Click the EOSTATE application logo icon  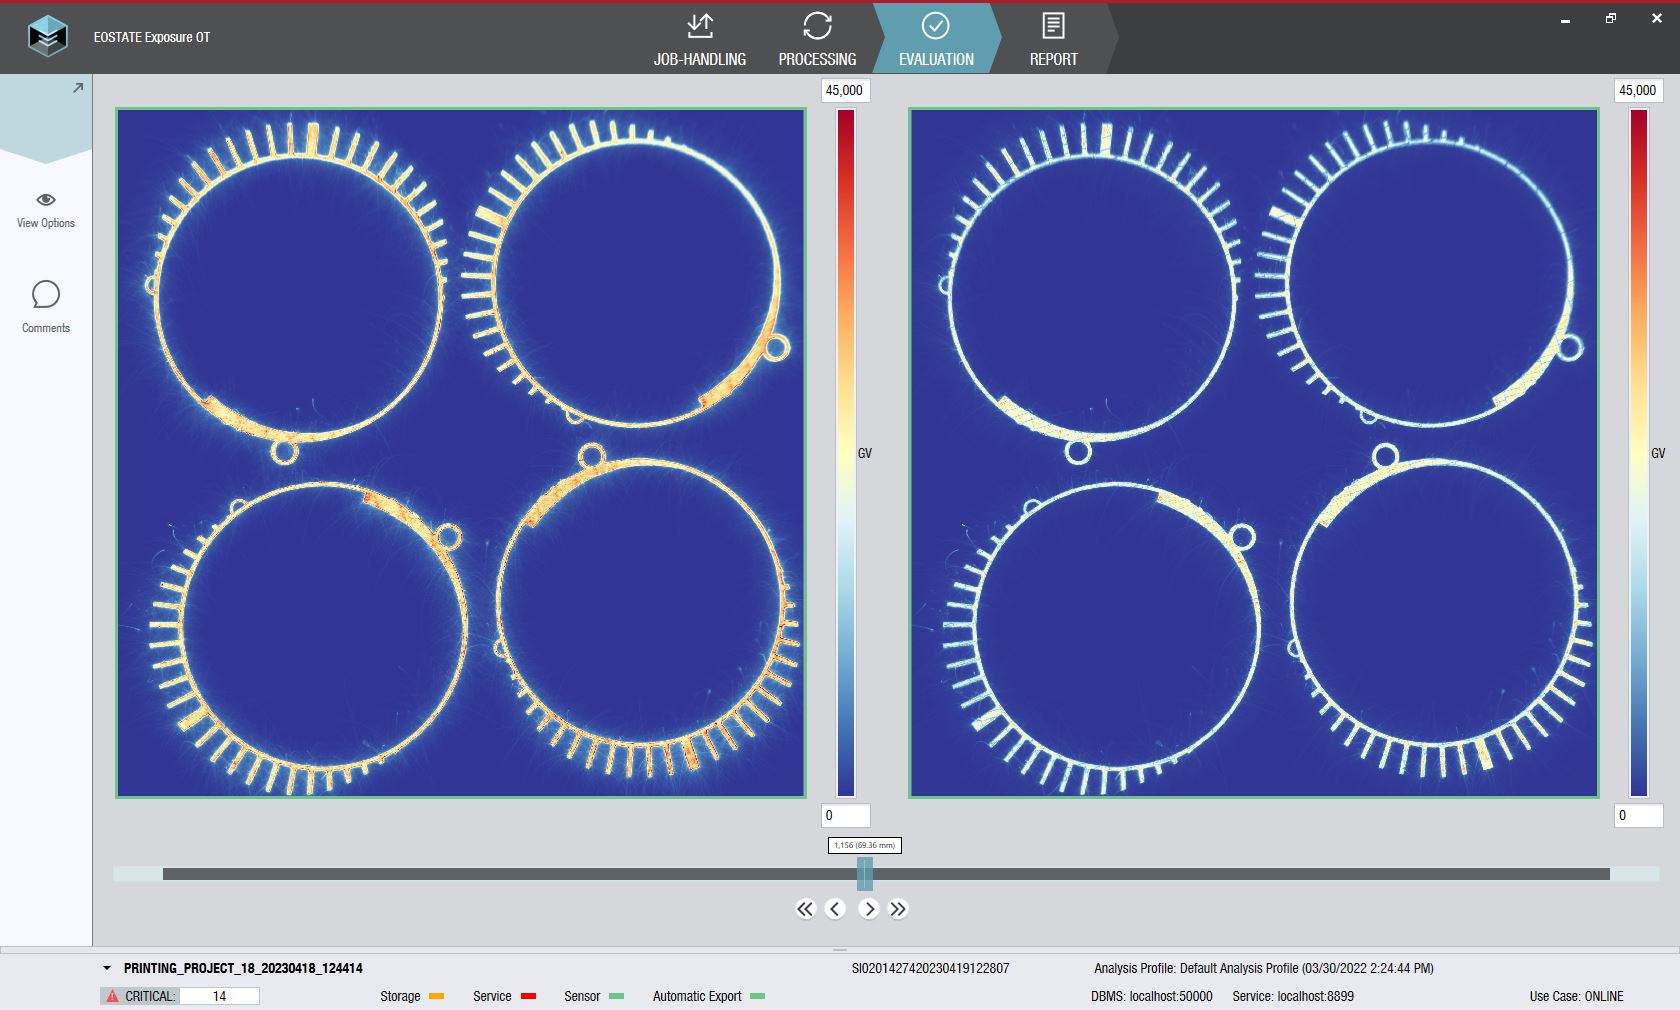(x=47, y=37)
